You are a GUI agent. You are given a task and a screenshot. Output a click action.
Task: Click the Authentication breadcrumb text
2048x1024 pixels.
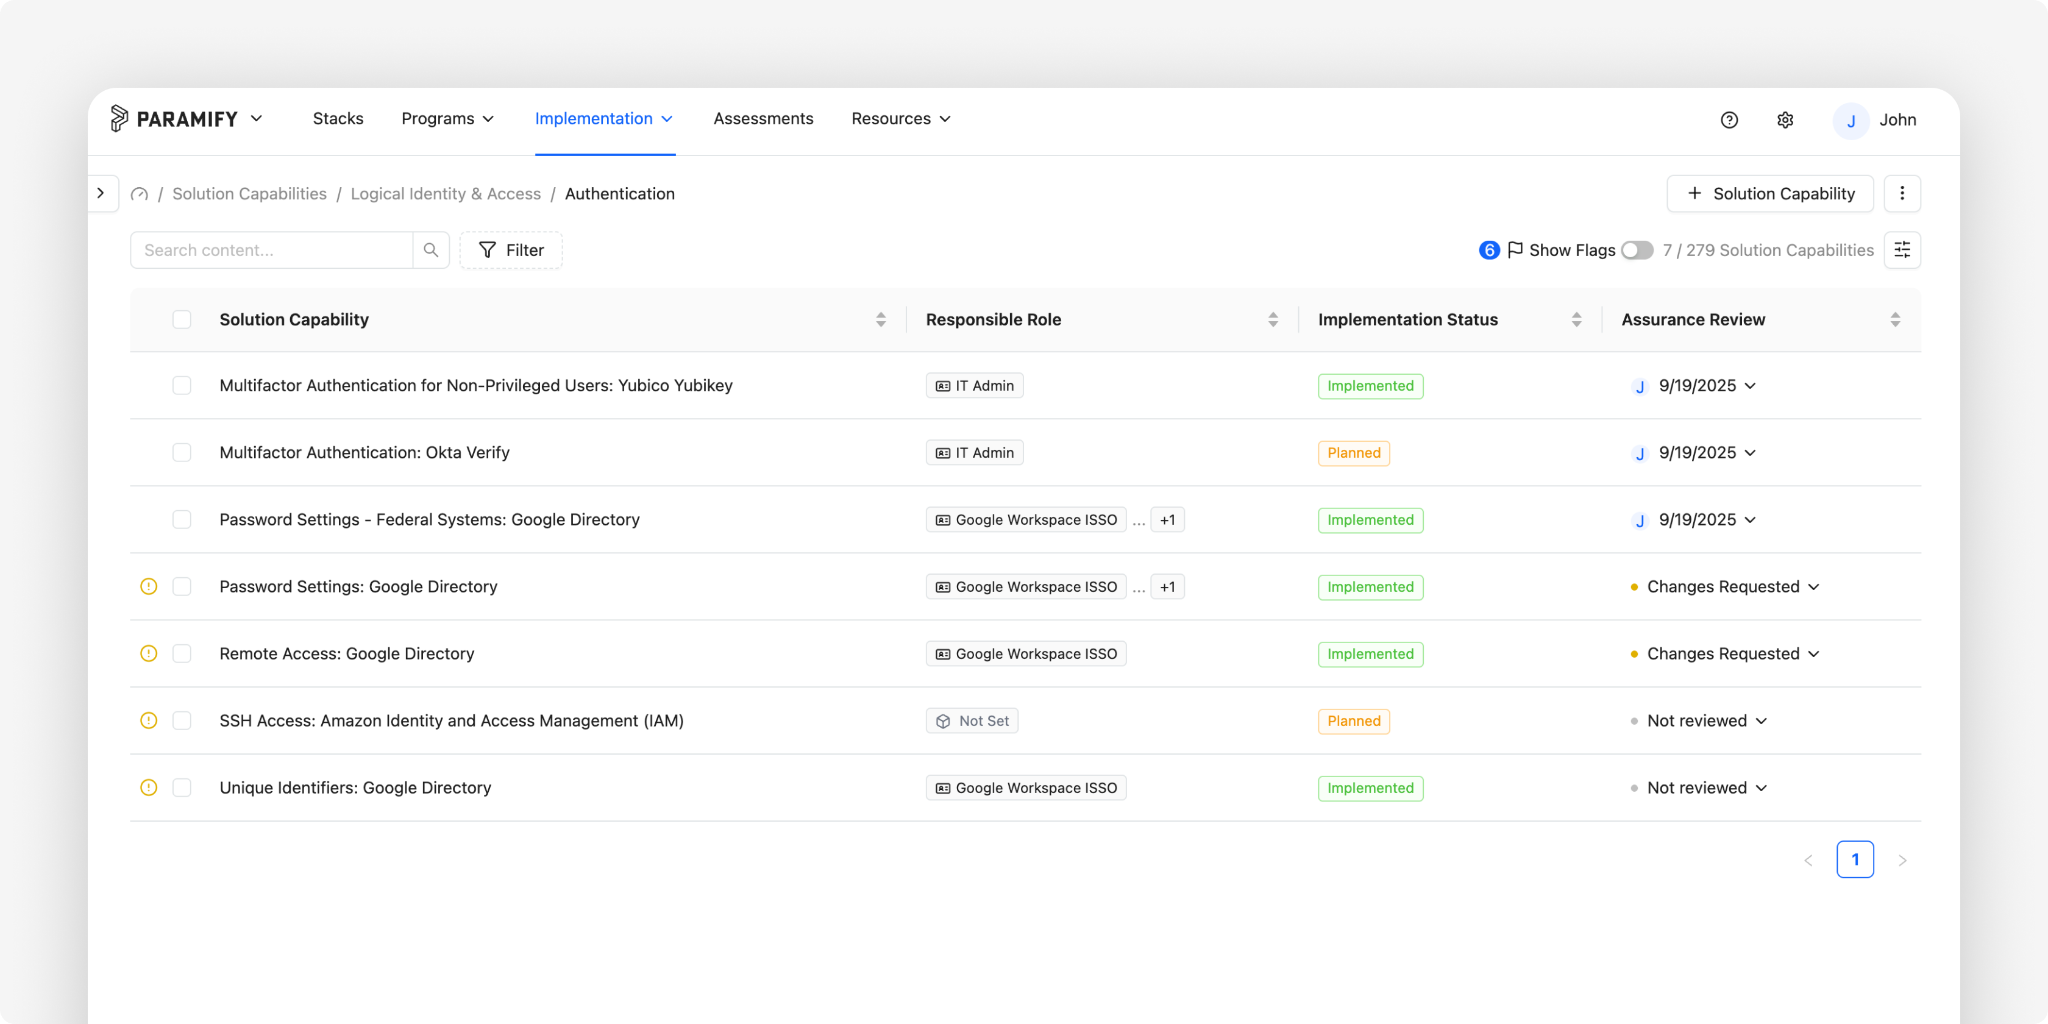coord(620,194)
